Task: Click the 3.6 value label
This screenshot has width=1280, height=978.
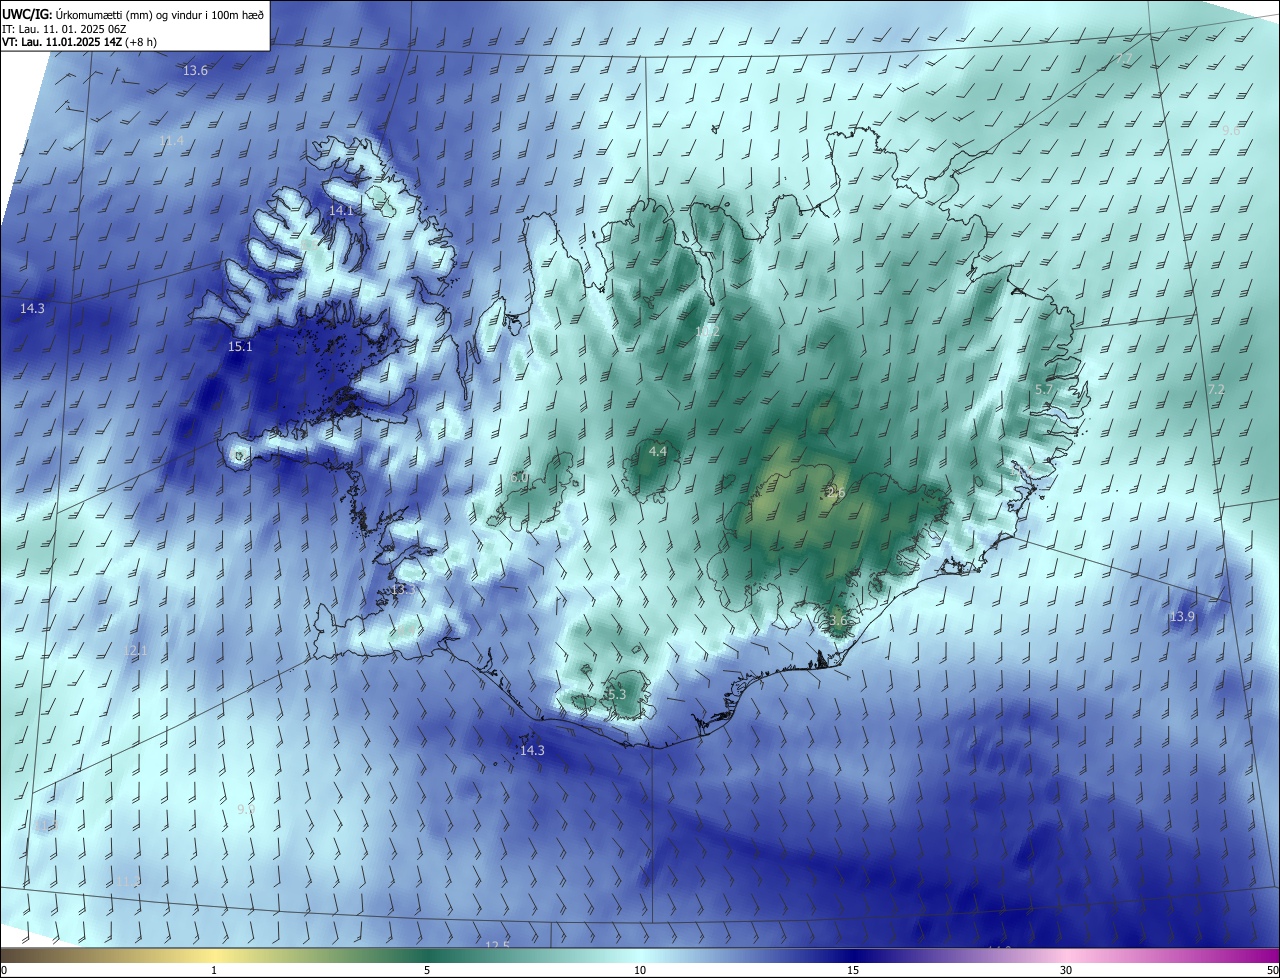Action: click(x=838, y=621)
